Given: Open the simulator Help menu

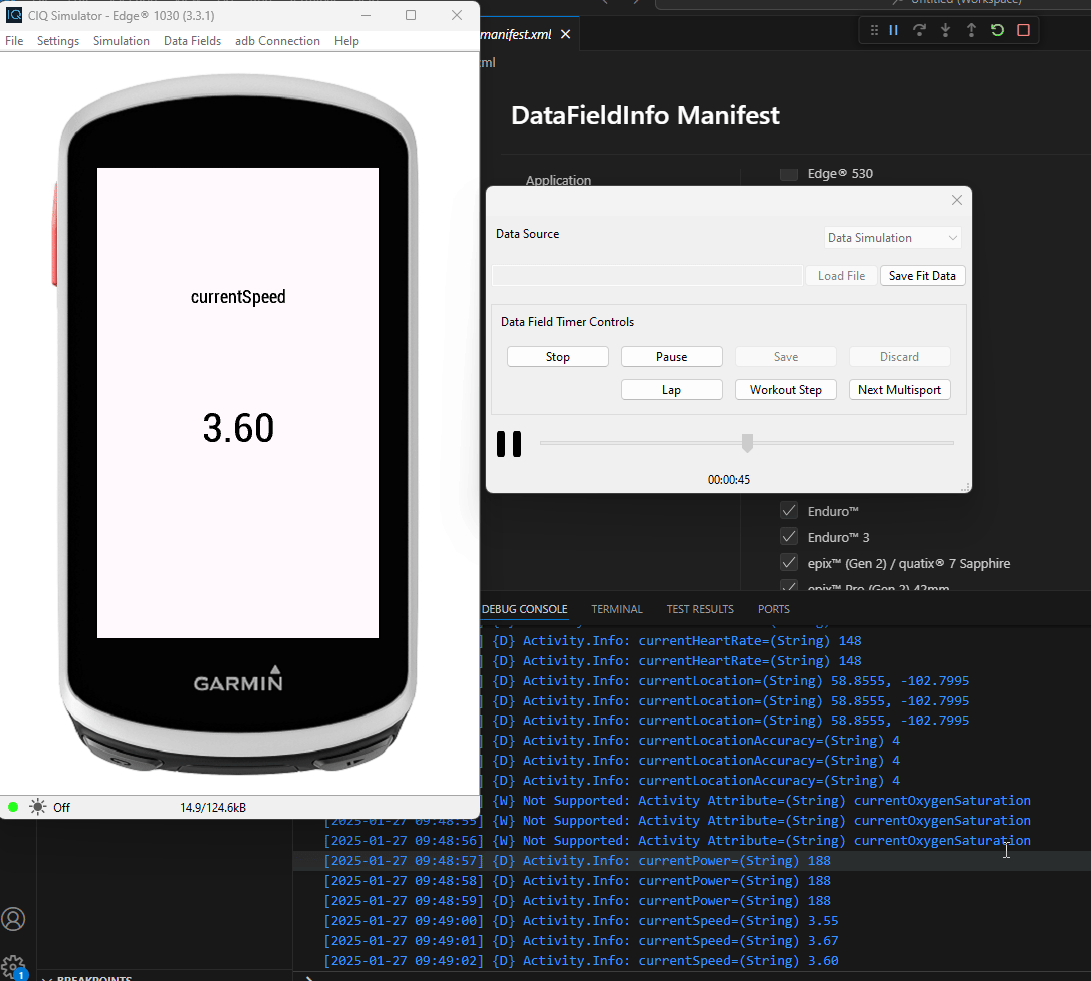Looking at the screenshot, I should (346, 41).
